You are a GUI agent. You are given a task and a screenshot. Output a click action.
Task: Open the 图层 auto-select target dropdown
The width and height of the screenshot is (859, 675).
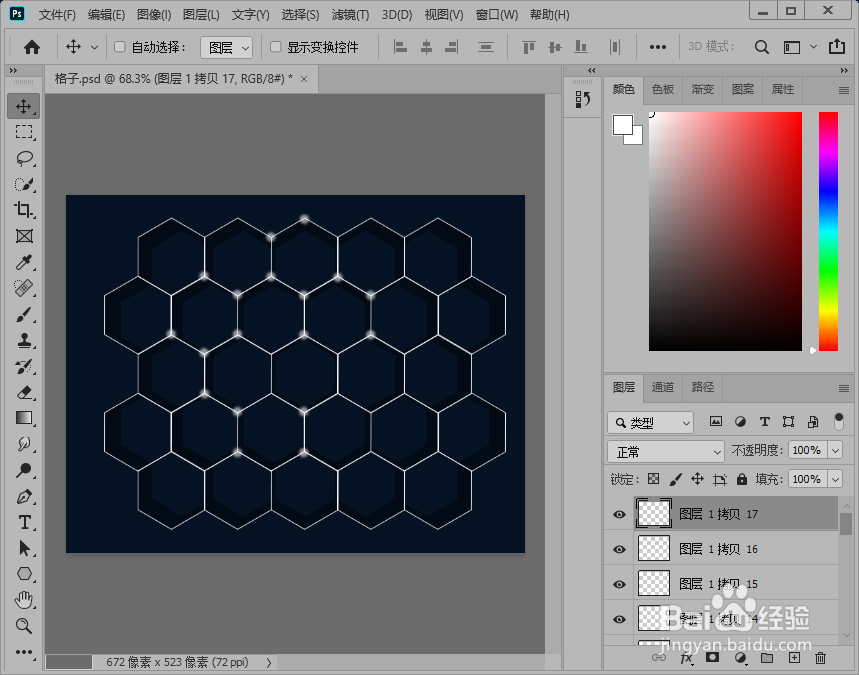point(226,48)
